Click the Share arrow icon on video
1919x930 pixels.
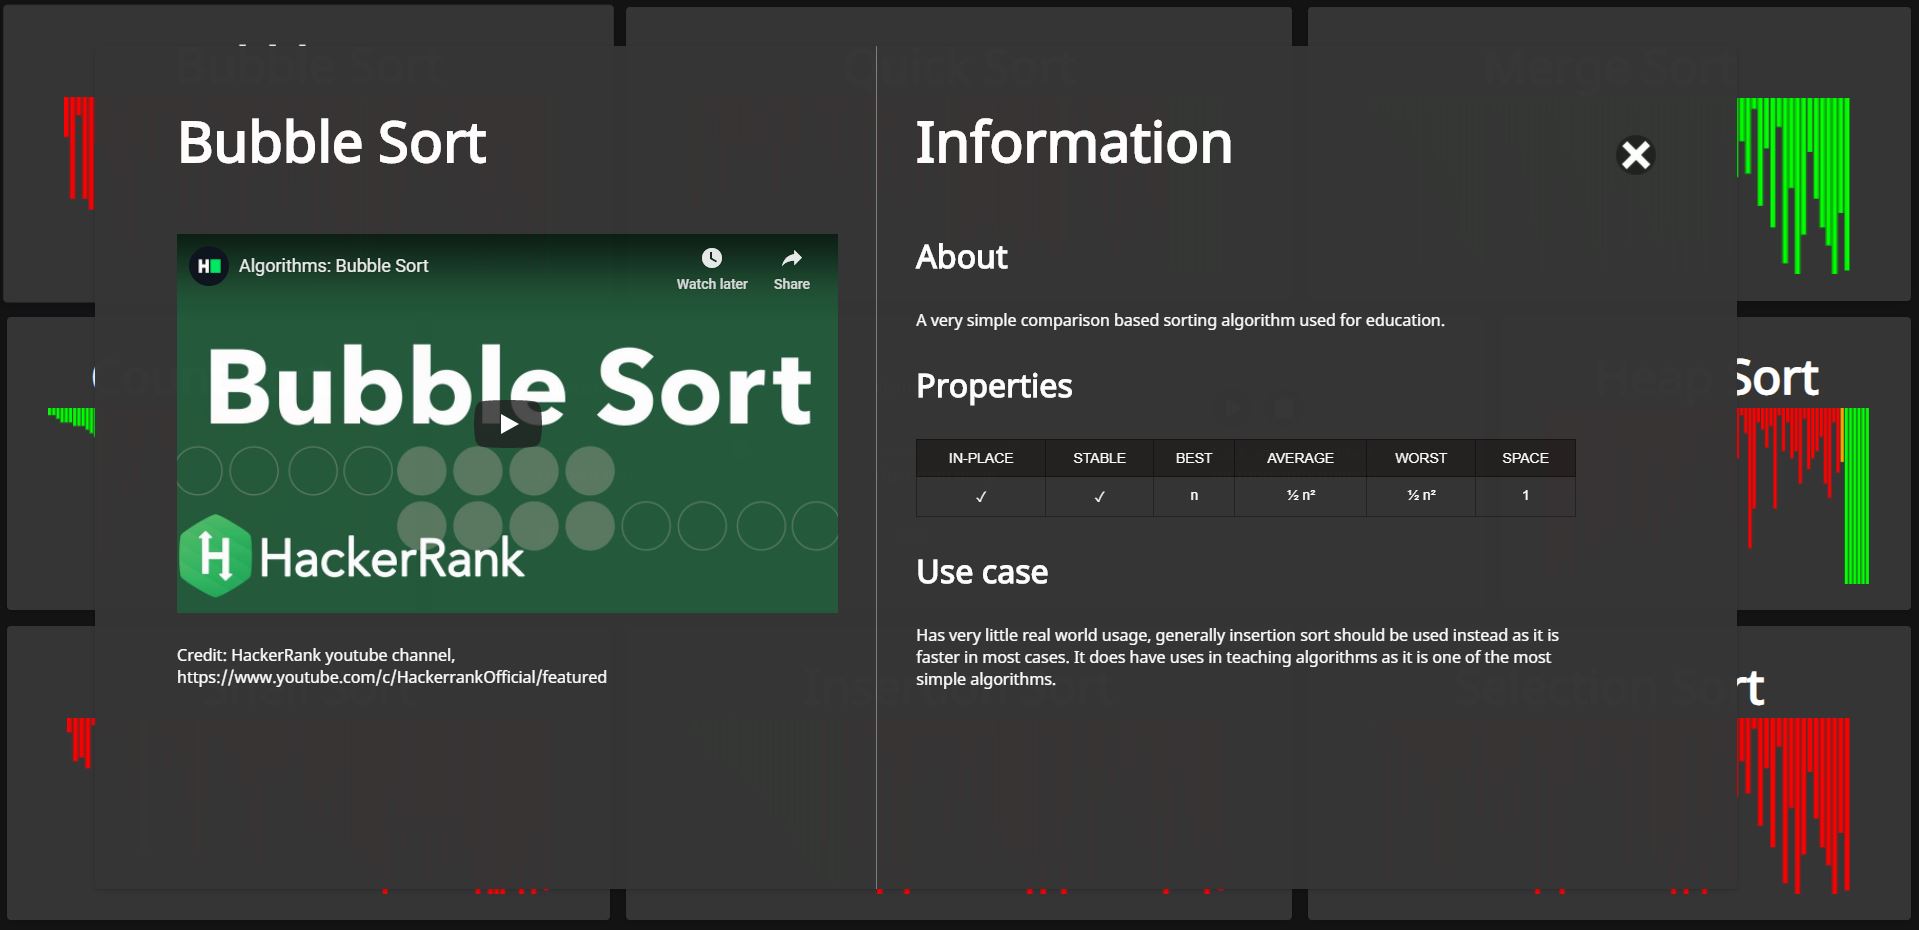pos(792,258)
